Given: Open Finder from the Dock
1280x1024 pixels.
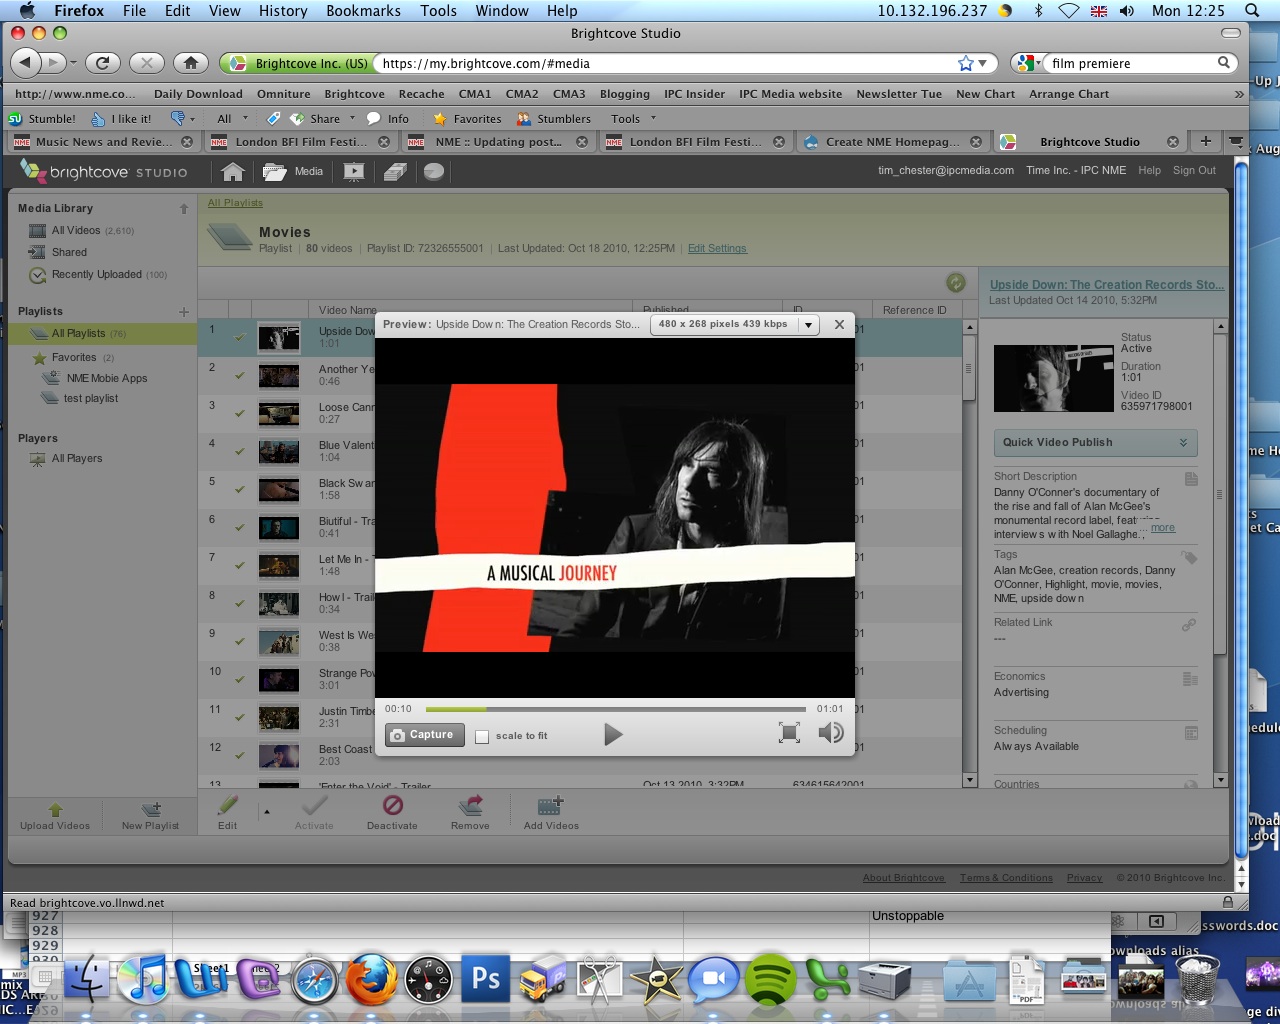Looking at the screenshot, I should [87, 979].
